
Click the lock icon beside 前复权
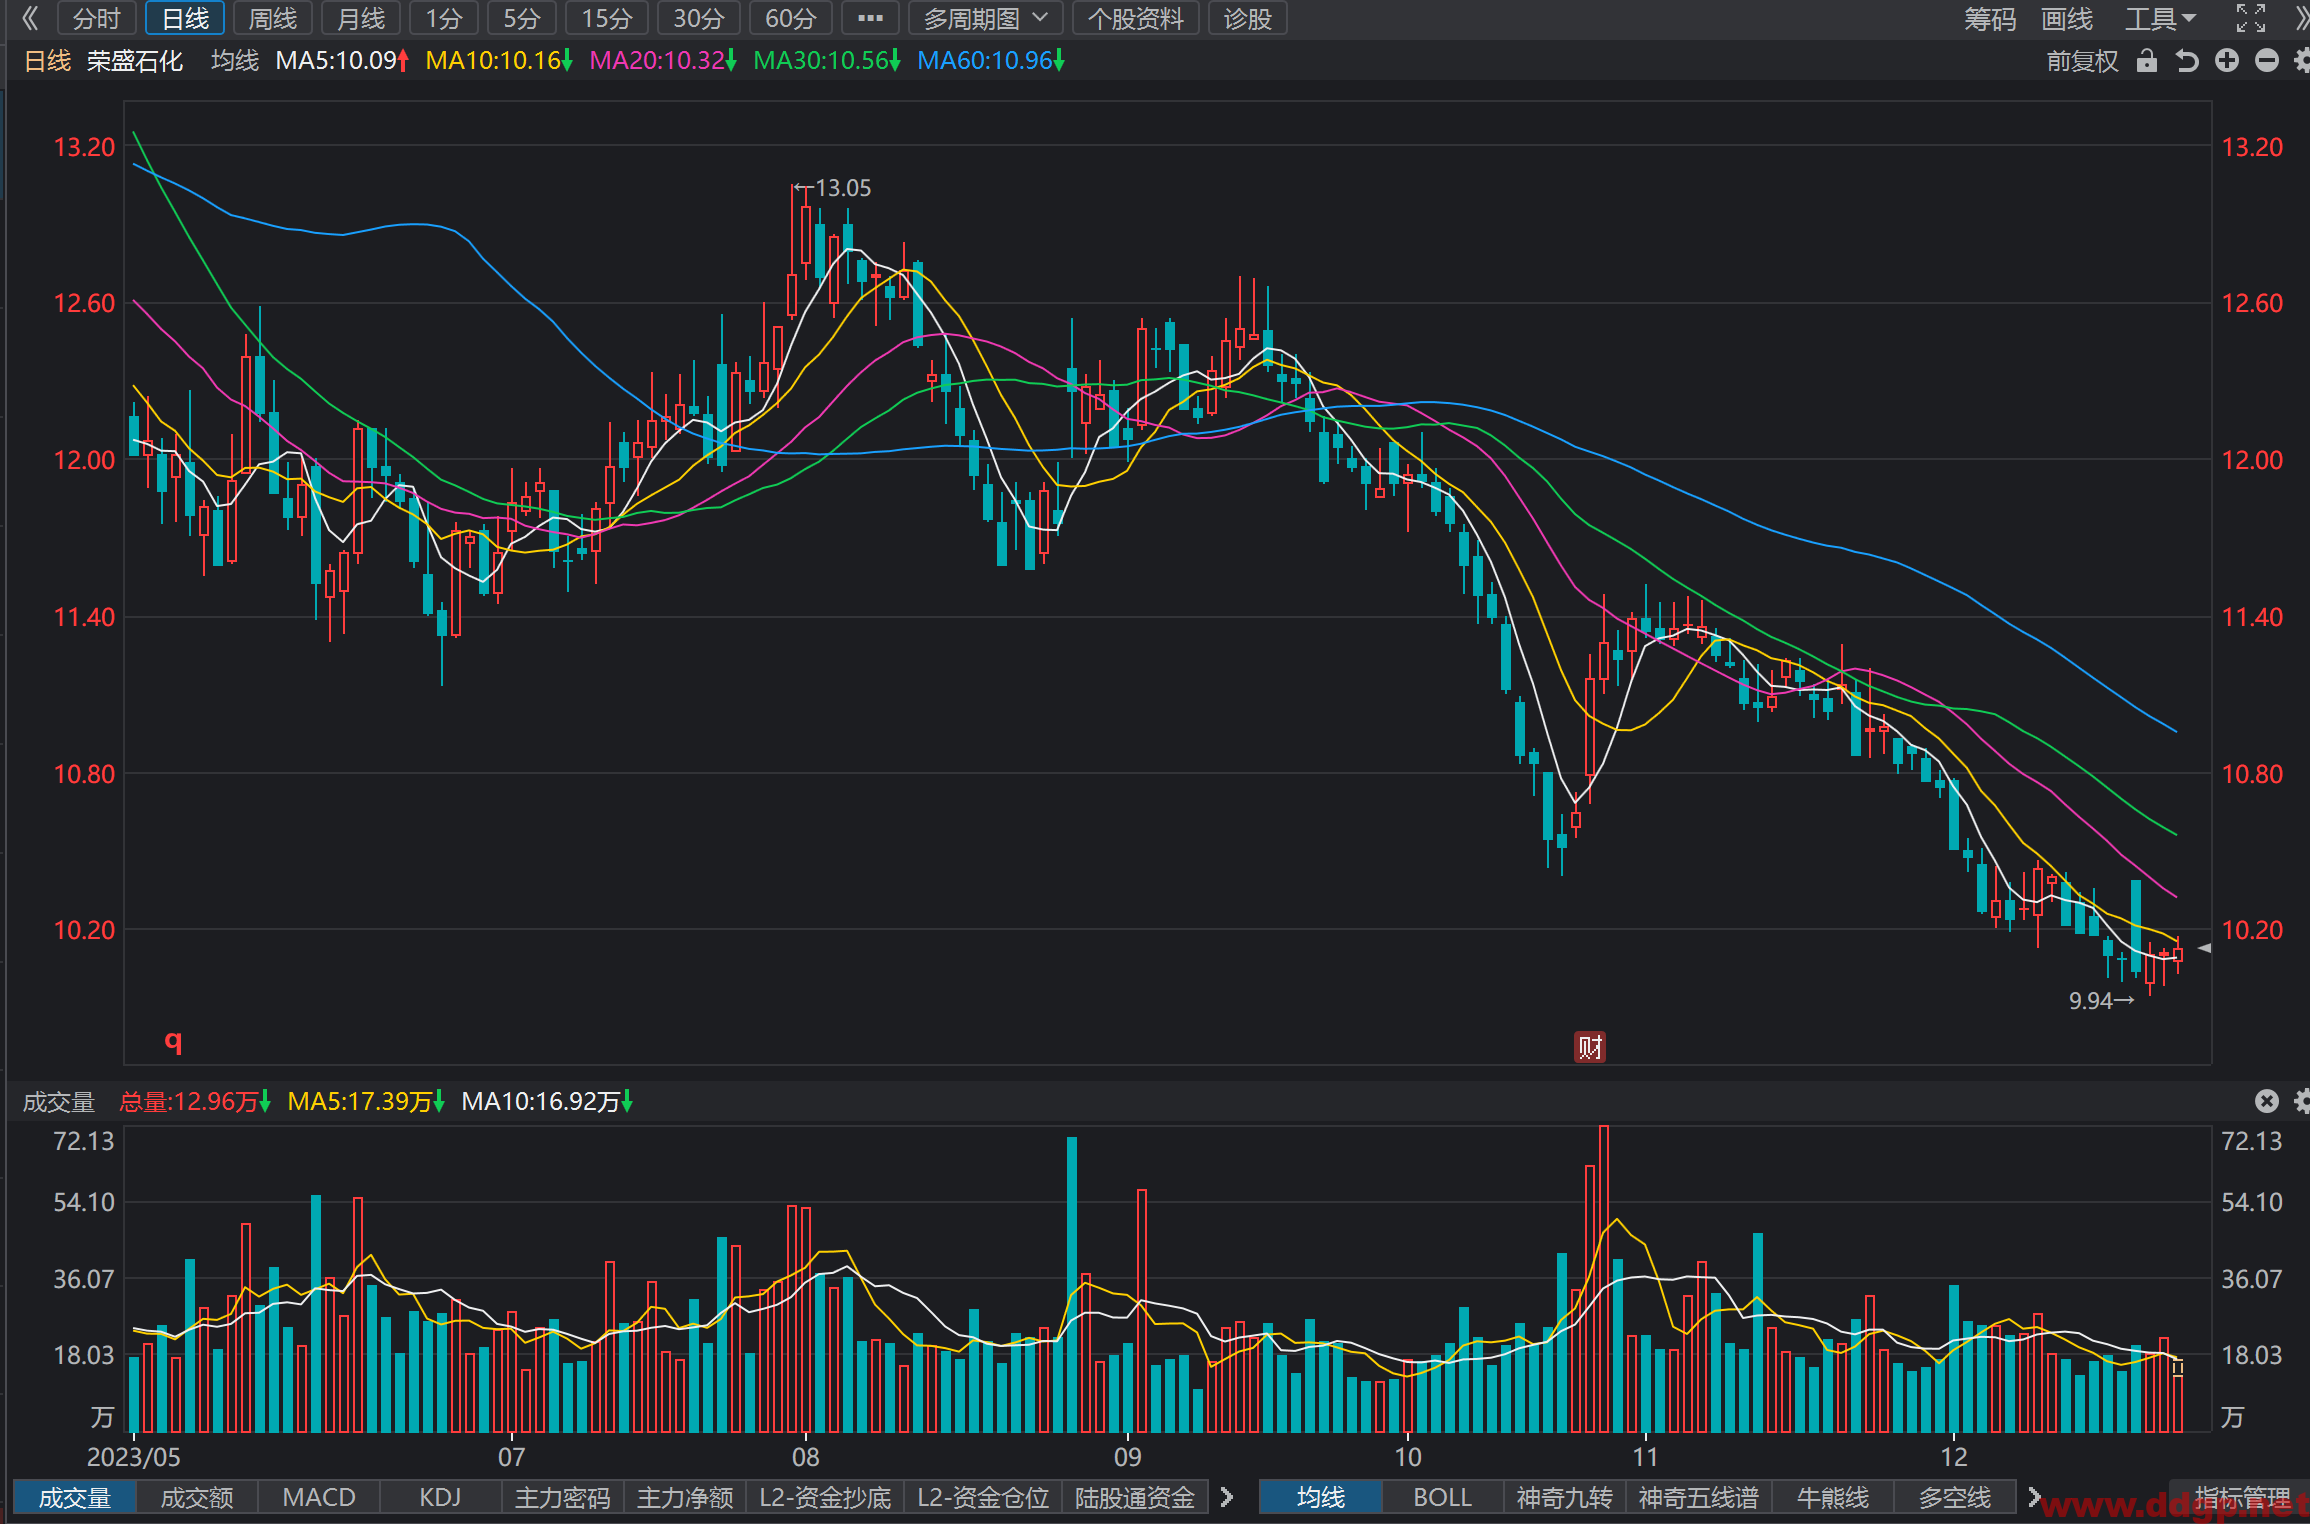coord(2146,61)
